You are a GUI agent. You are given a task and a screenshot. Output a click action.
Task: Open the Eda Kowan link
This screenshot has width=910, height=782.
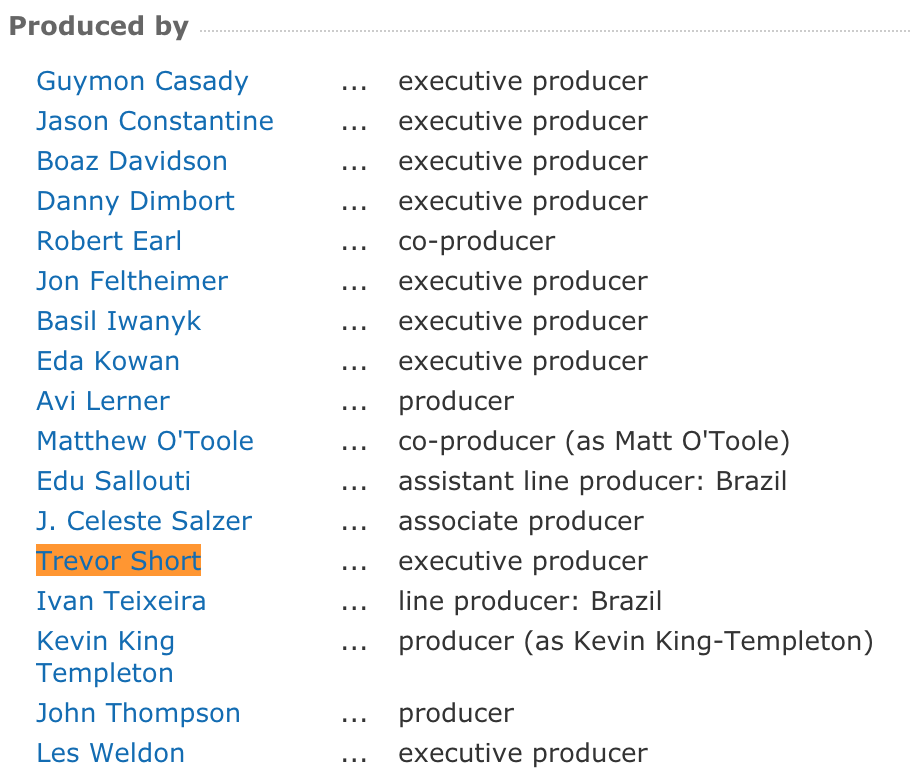point(108,361)
